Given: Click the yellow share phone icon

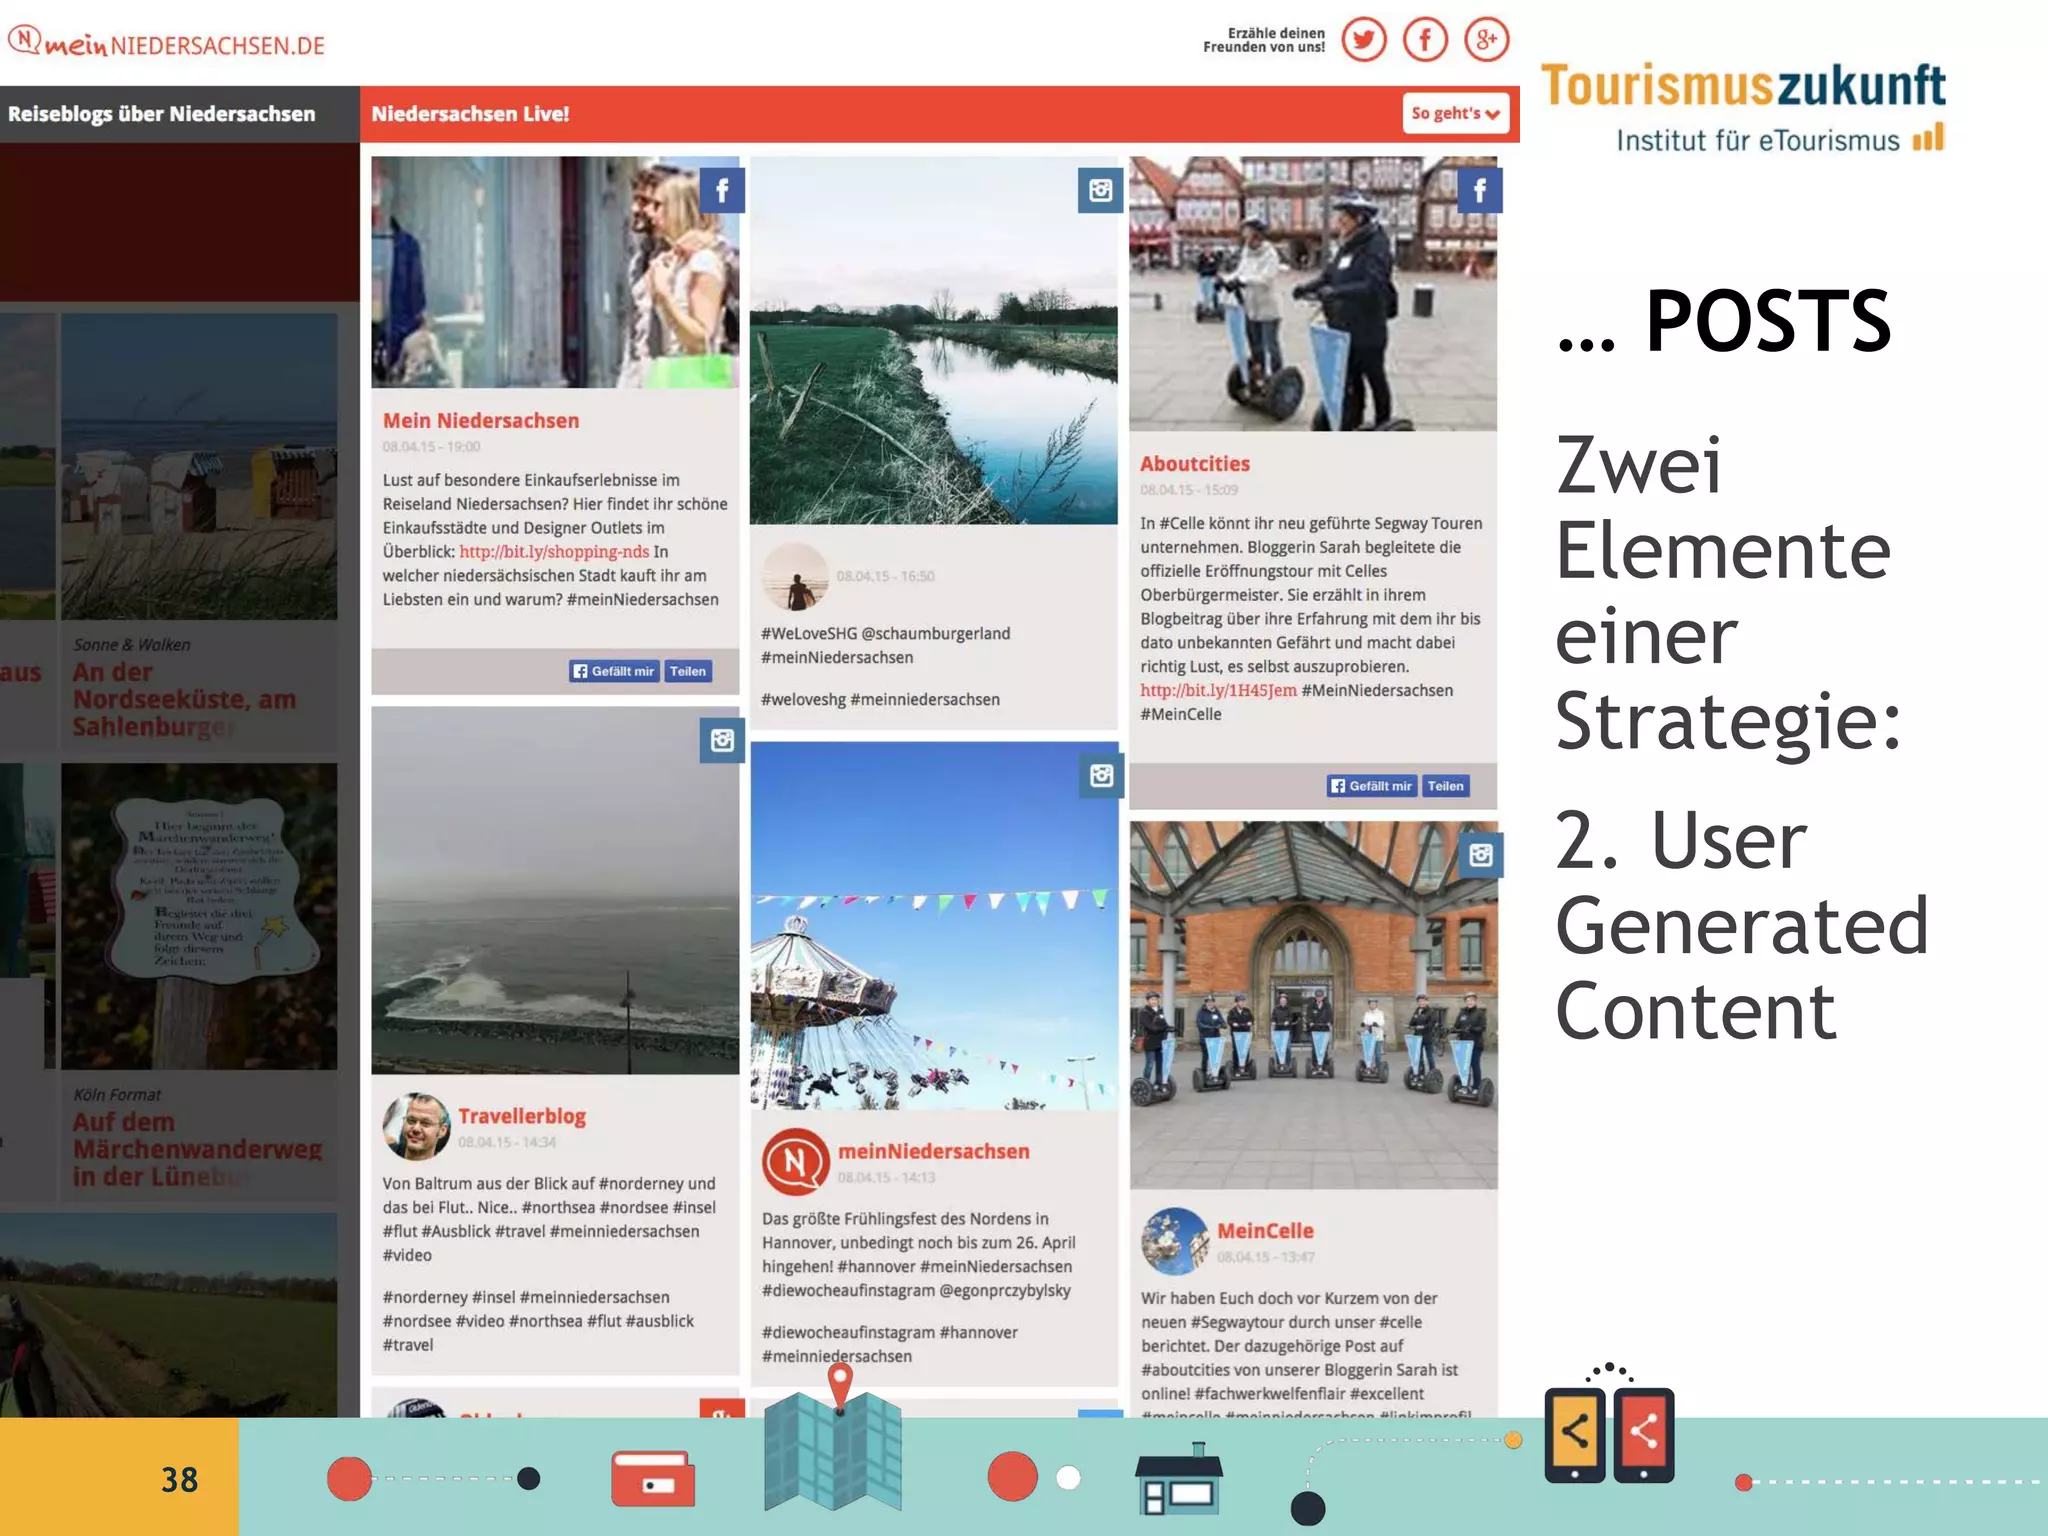Looking at the screenshot, I should (1575, 1435).
